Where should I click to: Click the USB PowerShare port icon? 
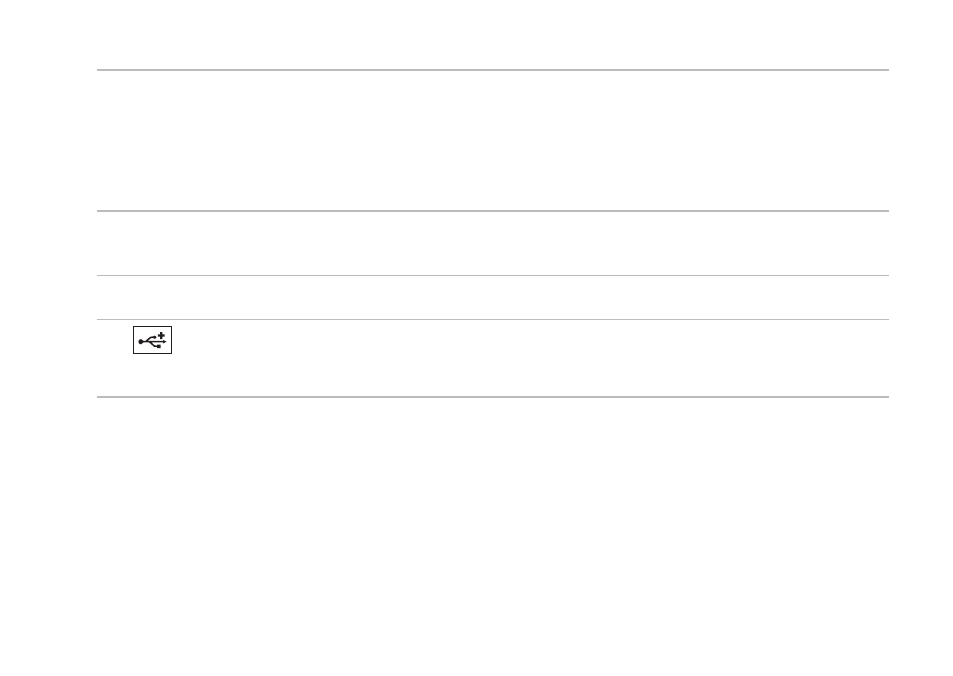(153, 340)
